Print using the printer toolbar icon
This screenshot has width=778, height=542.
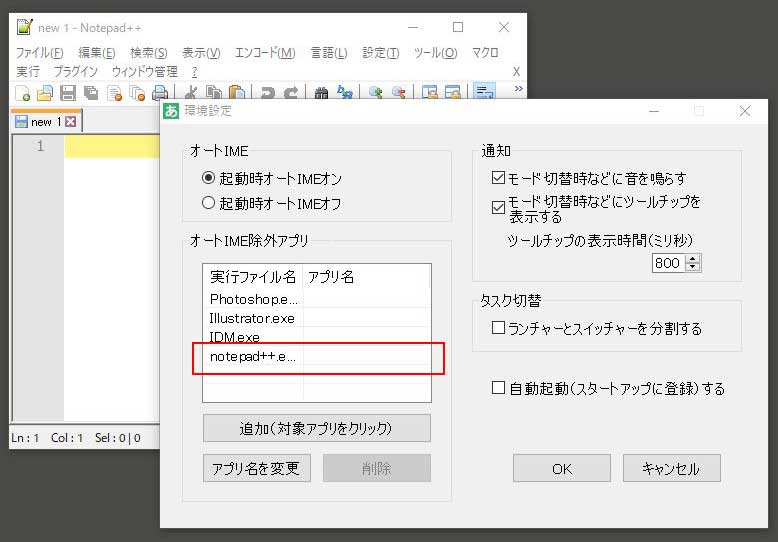pyautogui.click(x=160, y=93)
